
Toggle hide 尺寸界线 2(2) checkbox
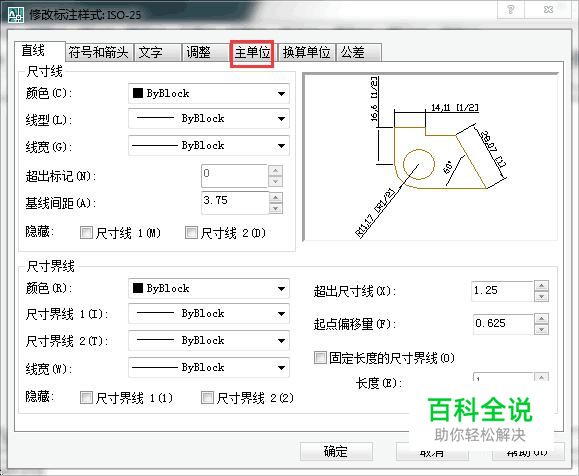[x=207, y=398]
